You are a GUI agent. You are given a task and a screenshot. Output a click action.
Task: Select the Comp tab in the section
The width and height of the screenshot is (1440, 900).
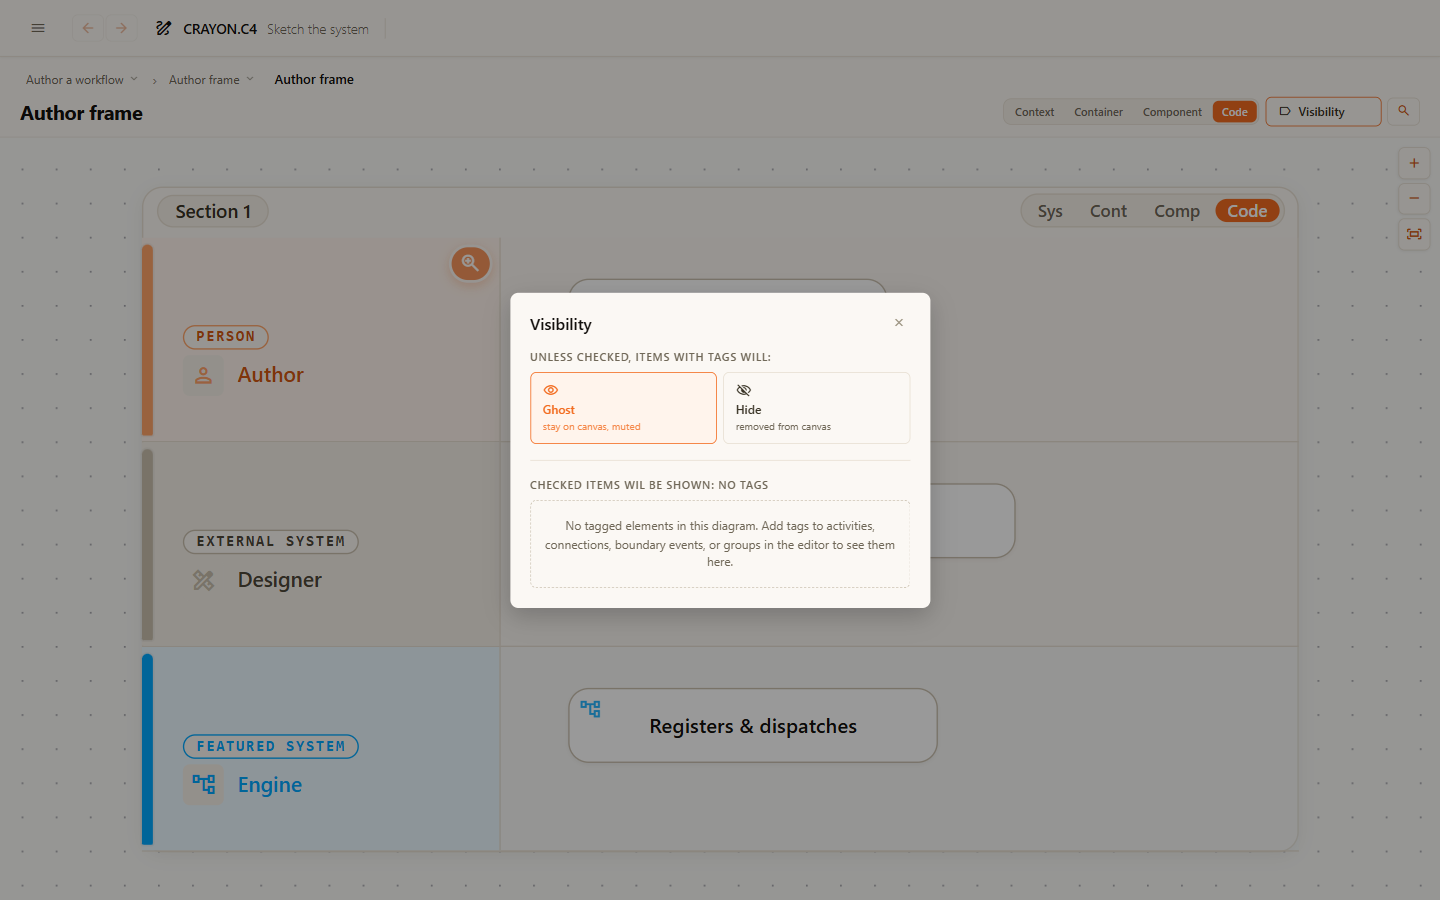point(1176,211)
